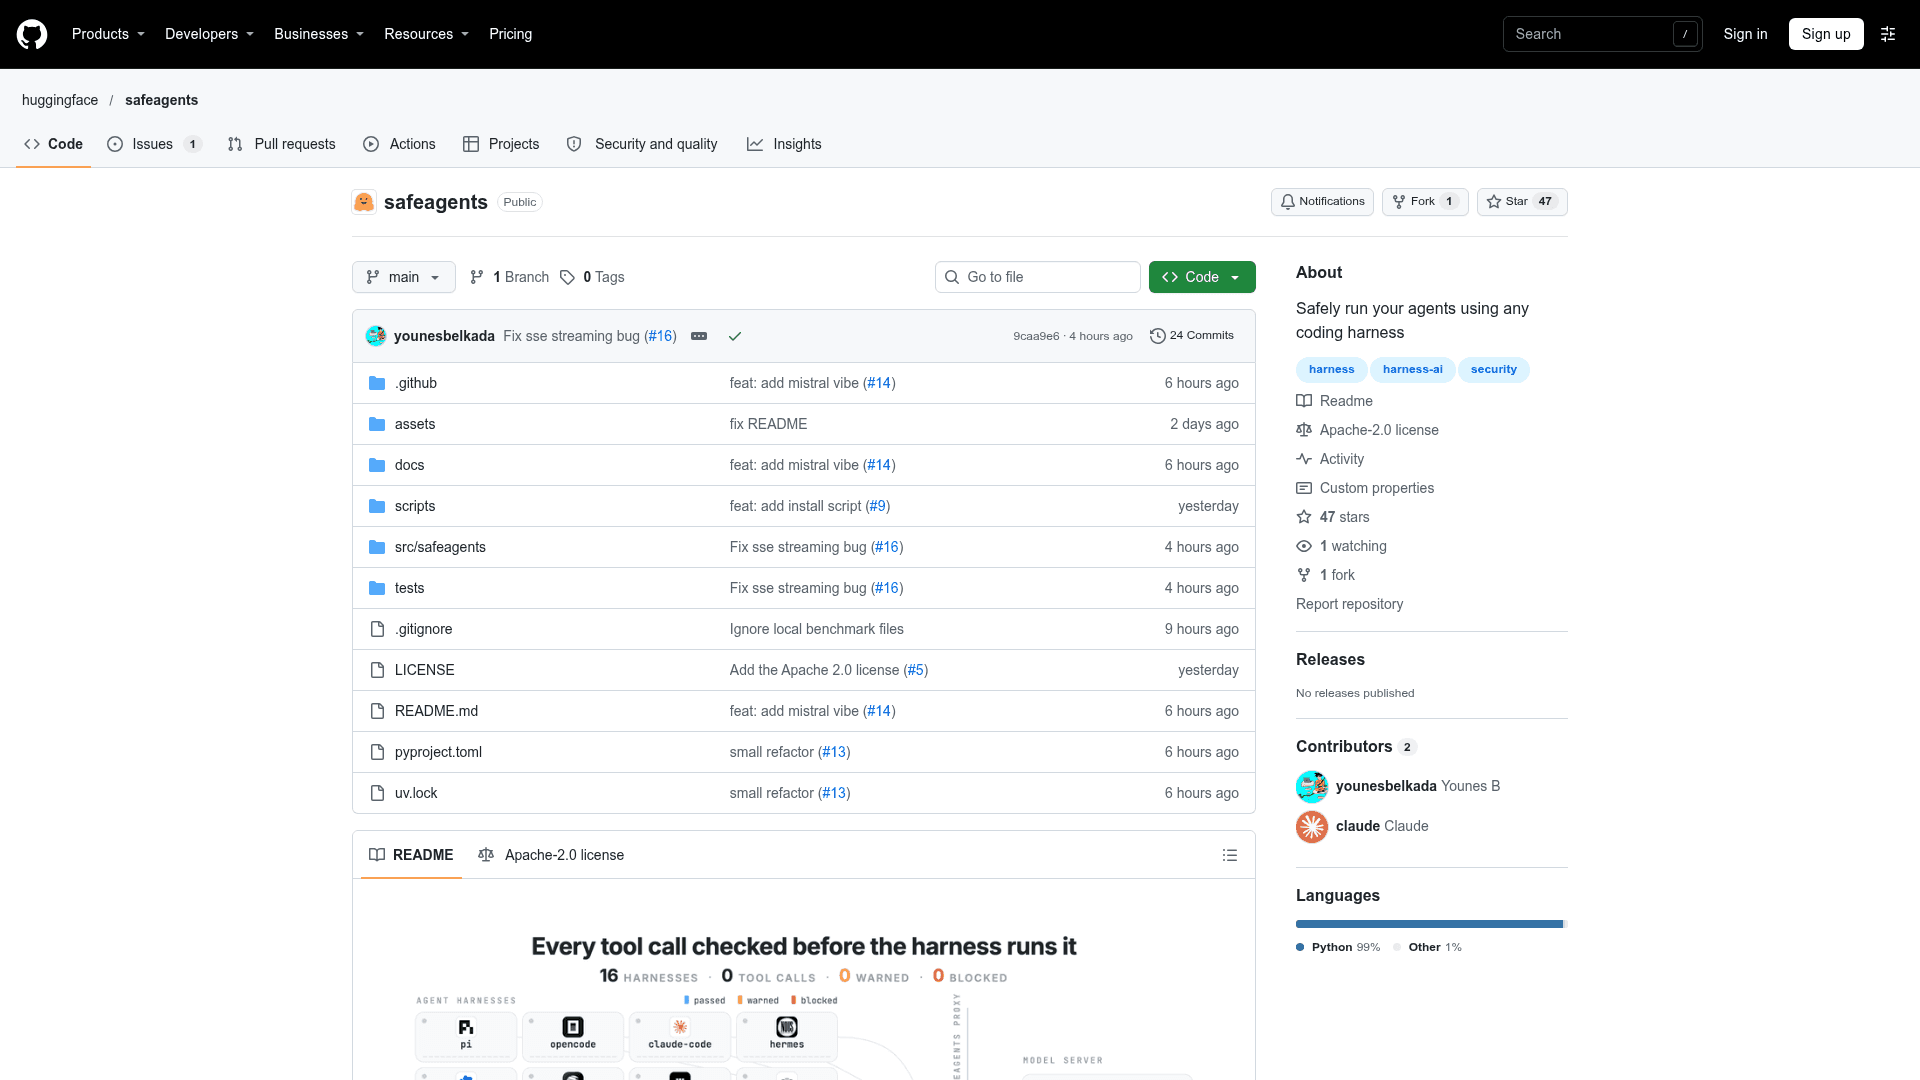Open the src/safeagents folder
Screen dimensions: 1920x1080
point(440,547)
